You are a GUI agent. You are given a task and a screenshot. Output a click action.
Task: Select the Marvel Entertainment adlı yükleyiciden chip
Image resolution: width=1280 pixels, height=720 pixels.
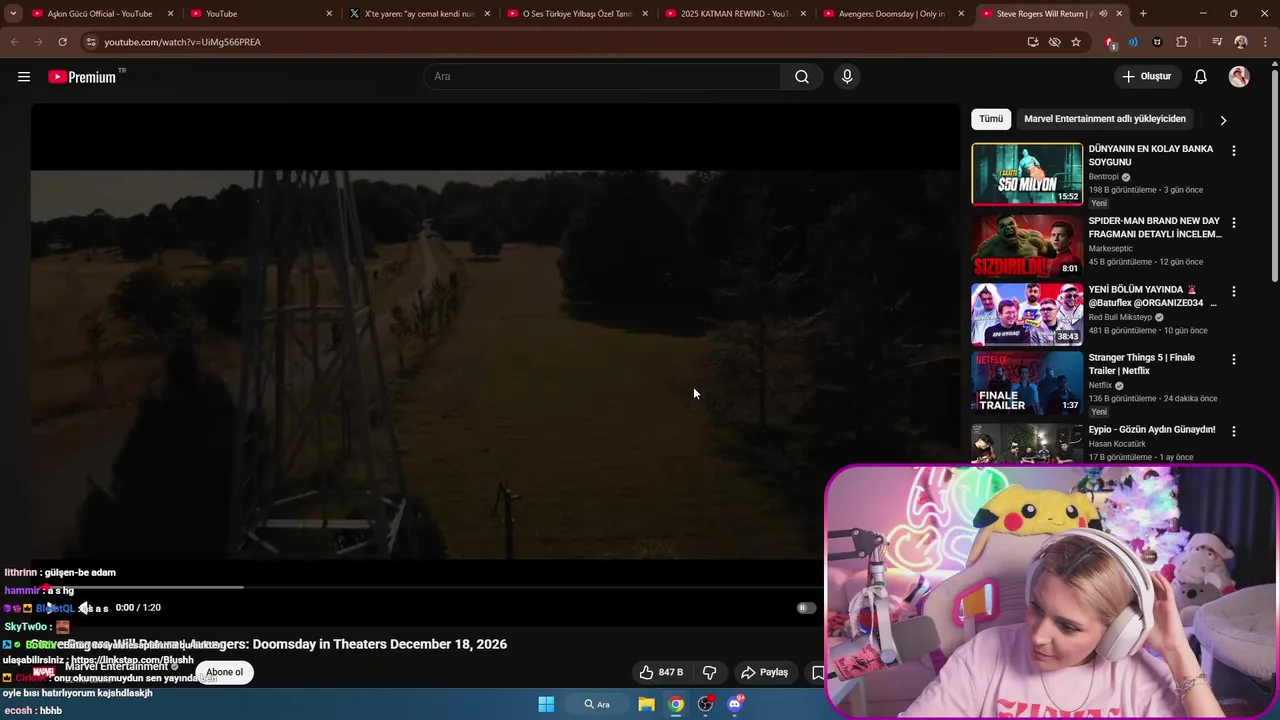coord(1105,119)
